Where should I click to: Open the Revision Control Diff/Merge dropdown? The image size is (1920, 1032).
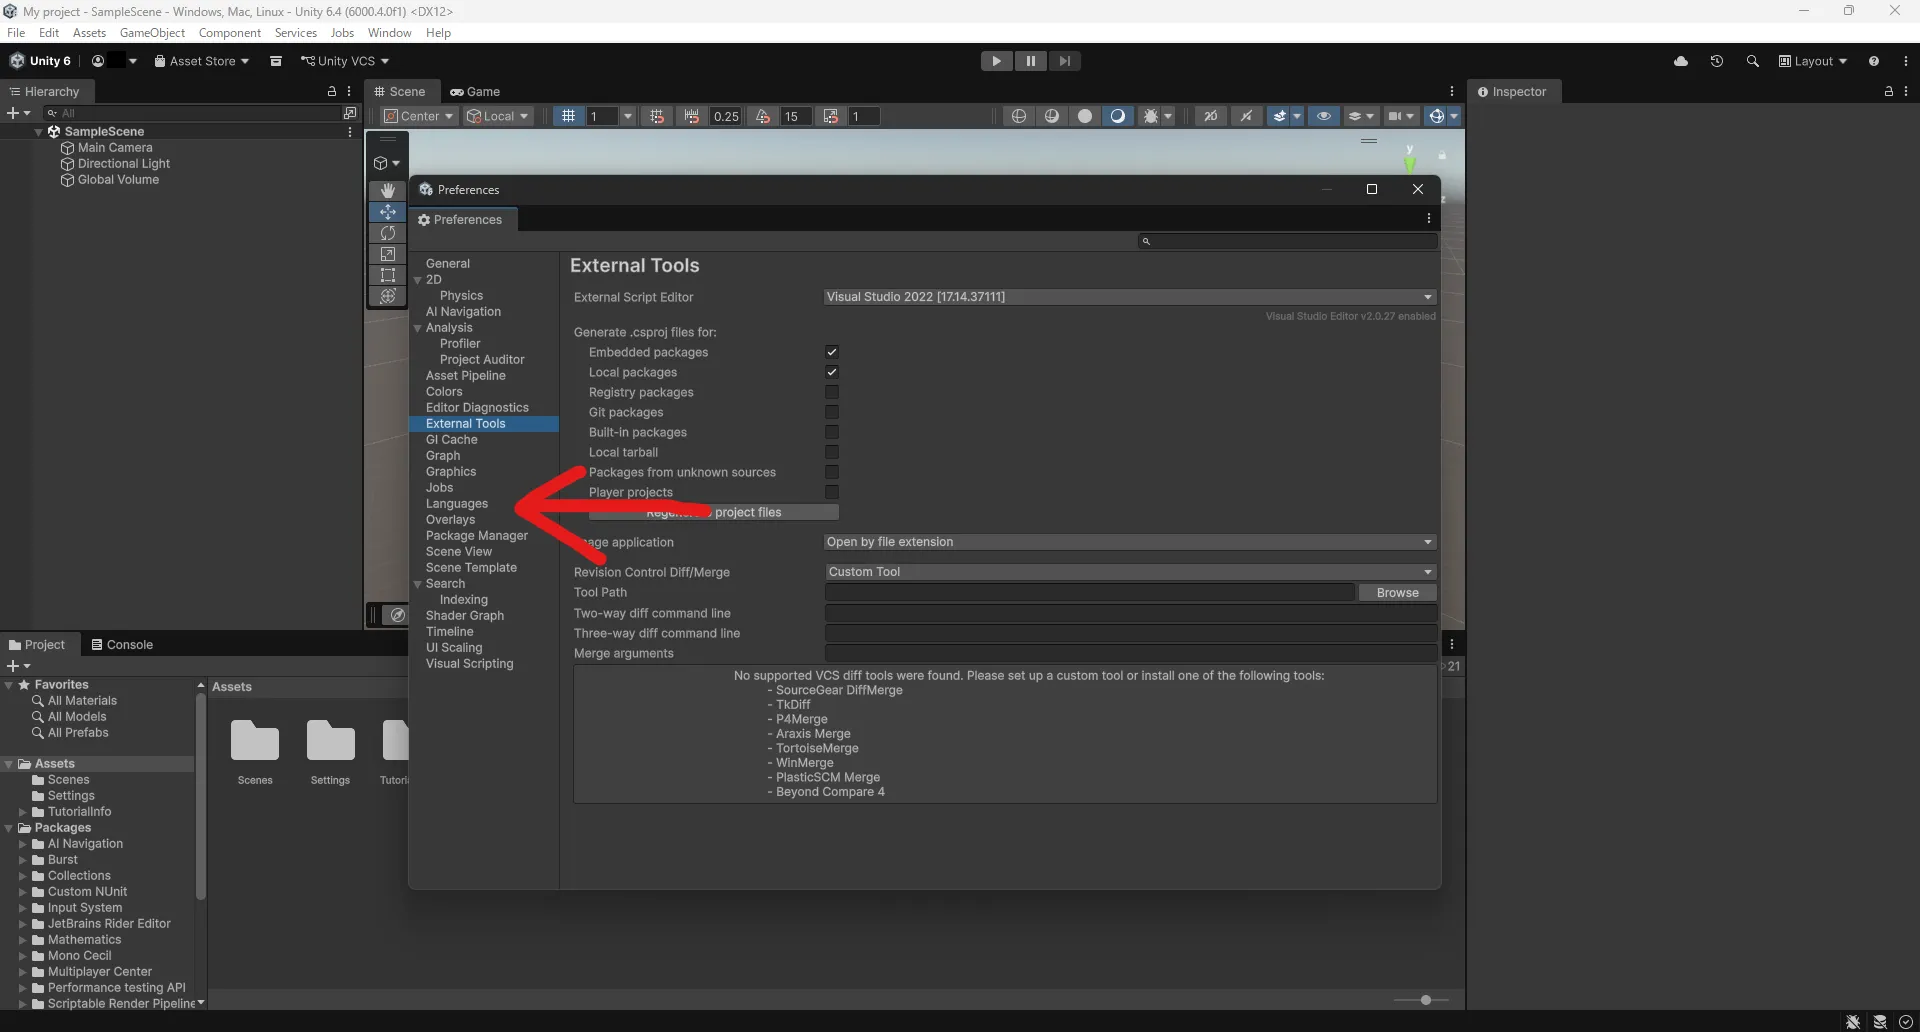click(x=1128, y=571)
